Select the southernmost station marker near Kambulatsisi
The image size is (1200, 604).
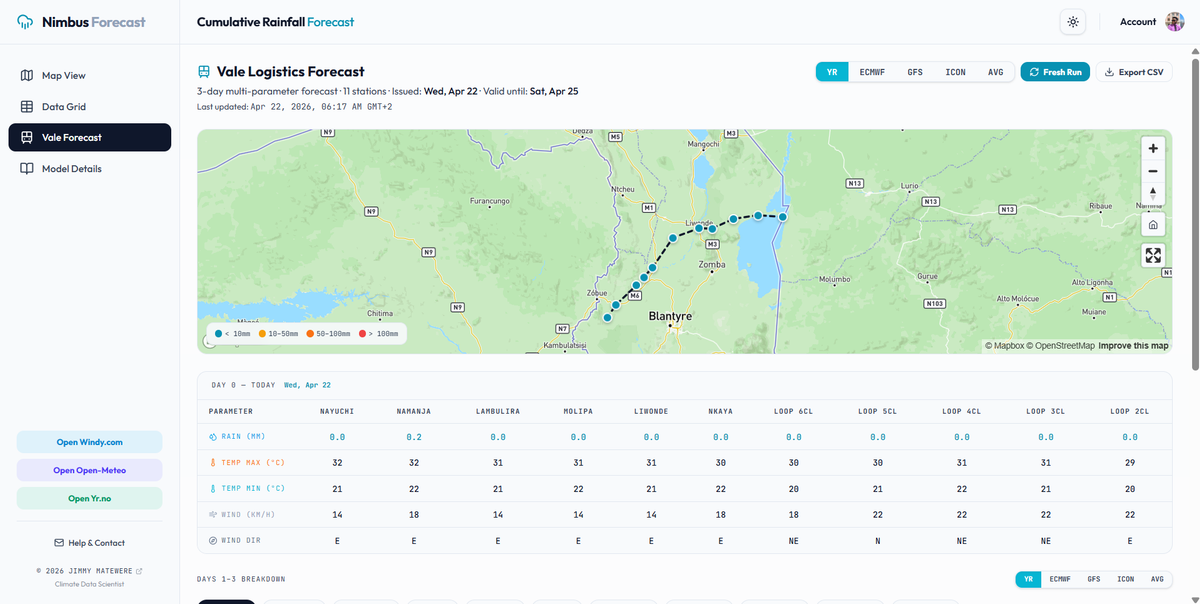[607, 318]
